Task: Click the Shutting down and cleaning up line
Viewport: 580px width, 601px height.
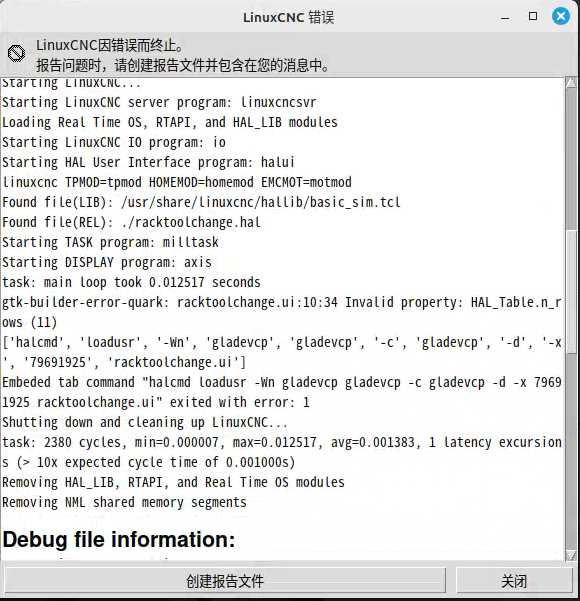Action: [x=145, y=422]
